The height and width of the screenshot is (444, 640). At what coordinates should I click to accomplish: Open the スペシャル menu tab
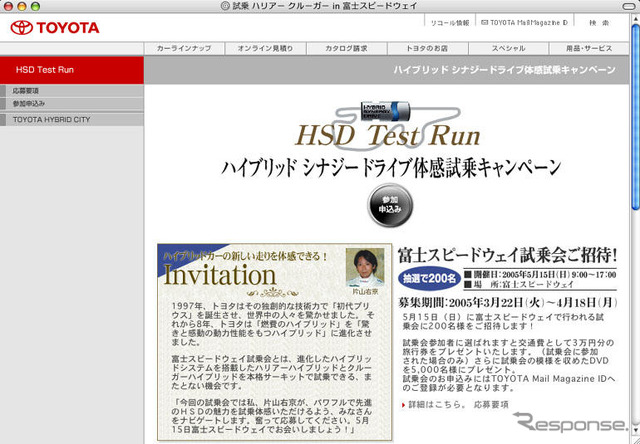coord(509,48)
